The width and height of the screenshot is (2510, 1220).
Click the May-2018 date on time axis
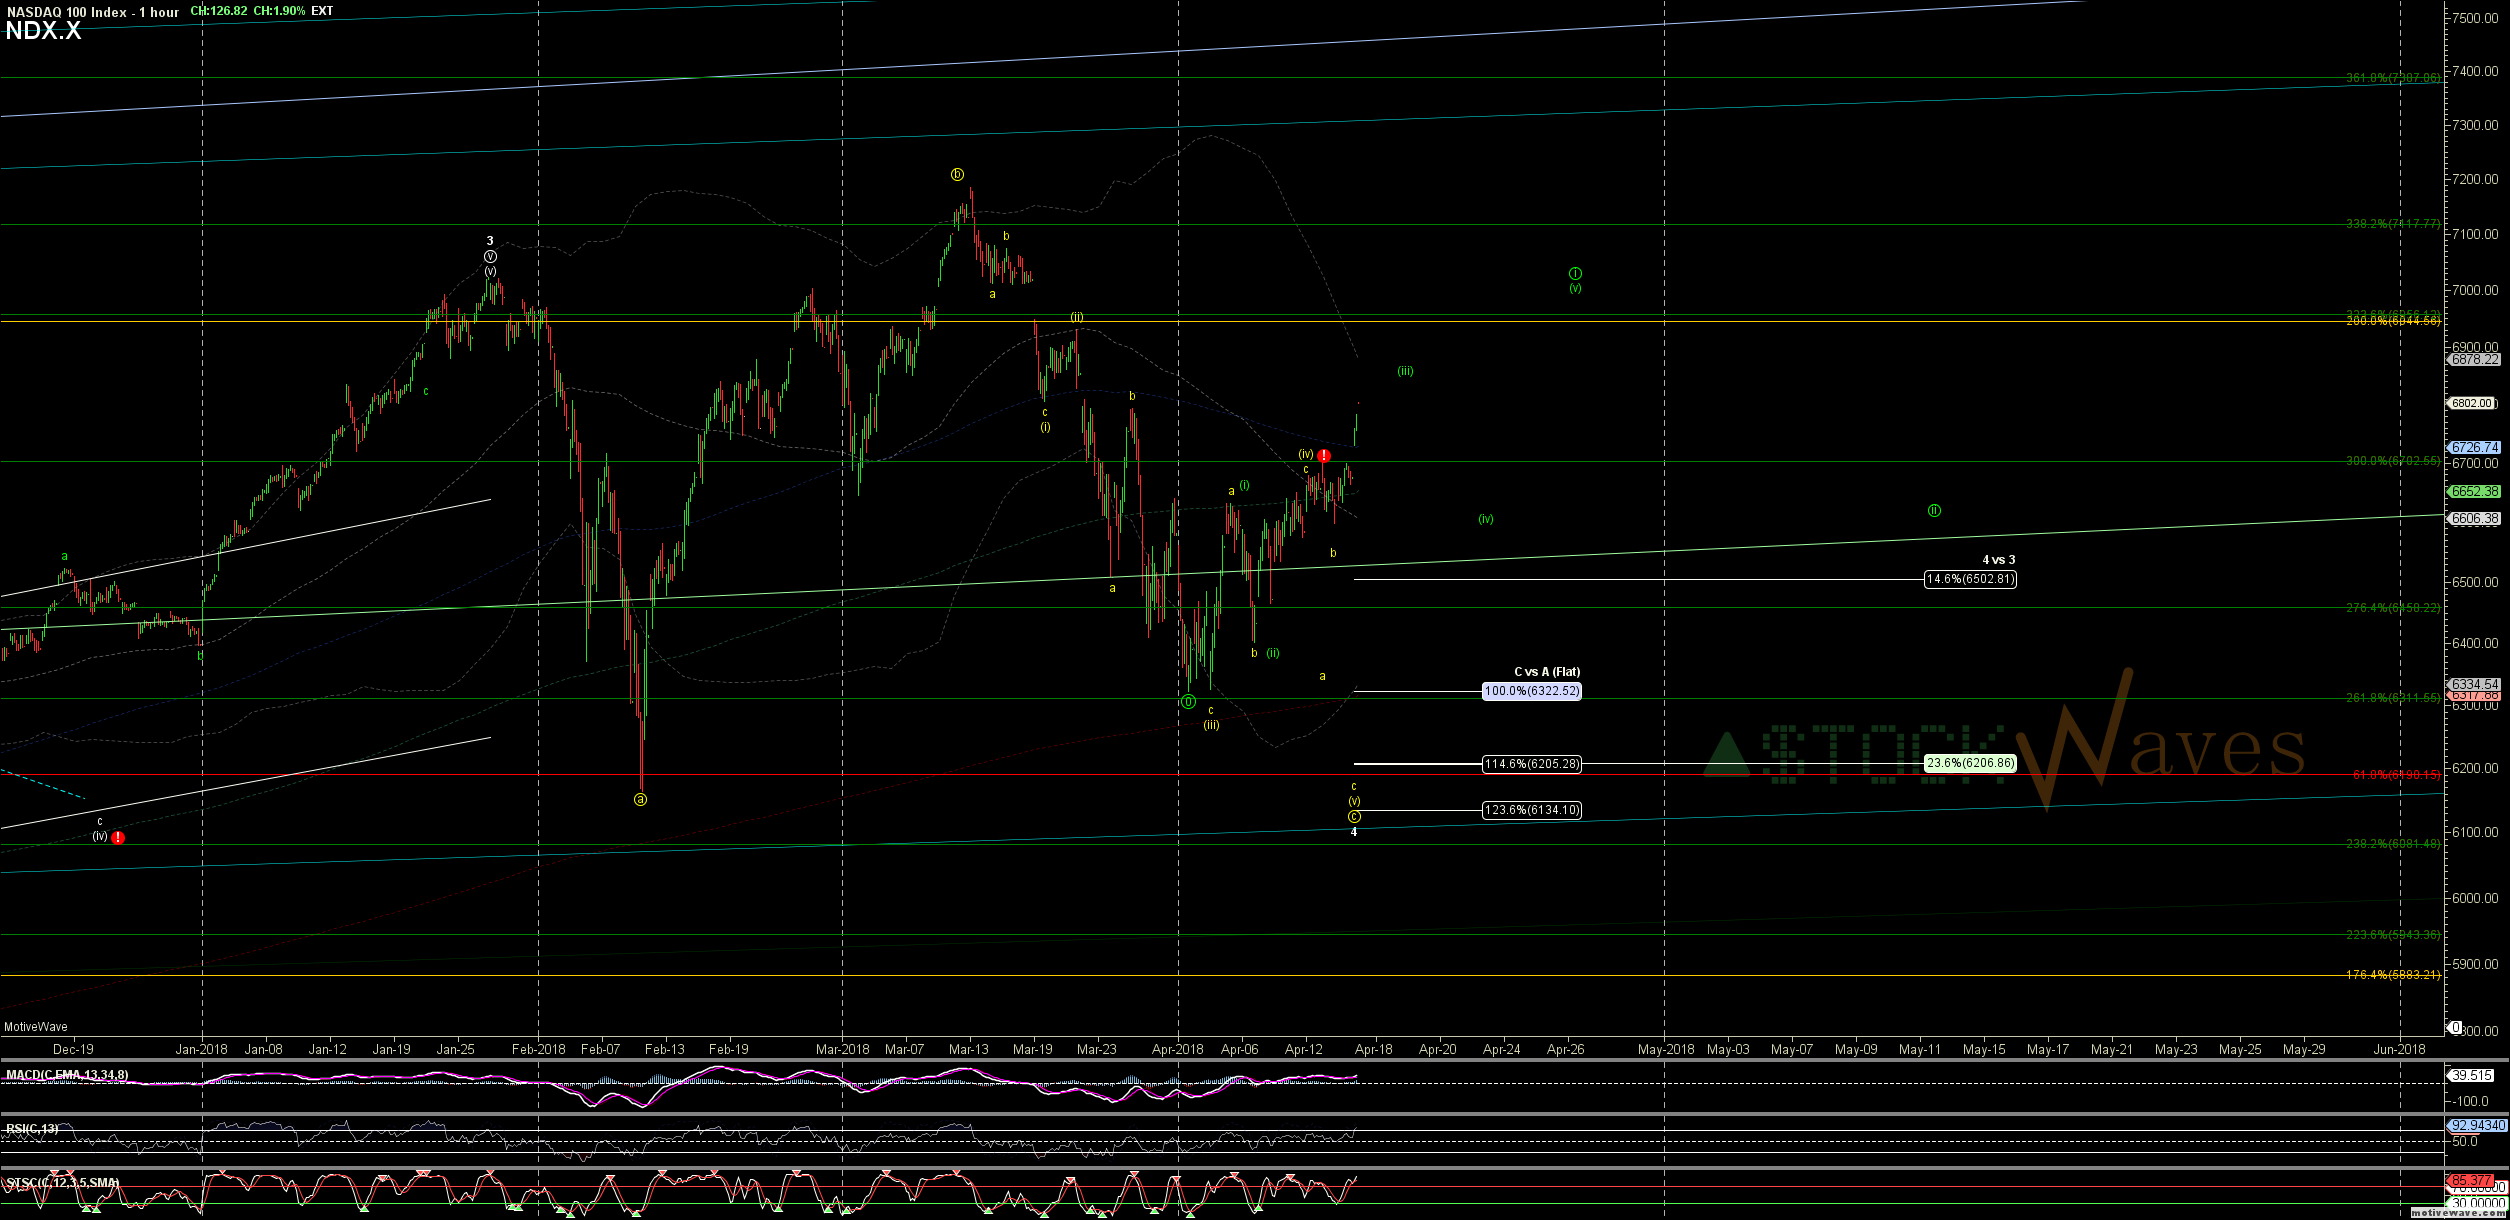(x=1665, y=1049)
